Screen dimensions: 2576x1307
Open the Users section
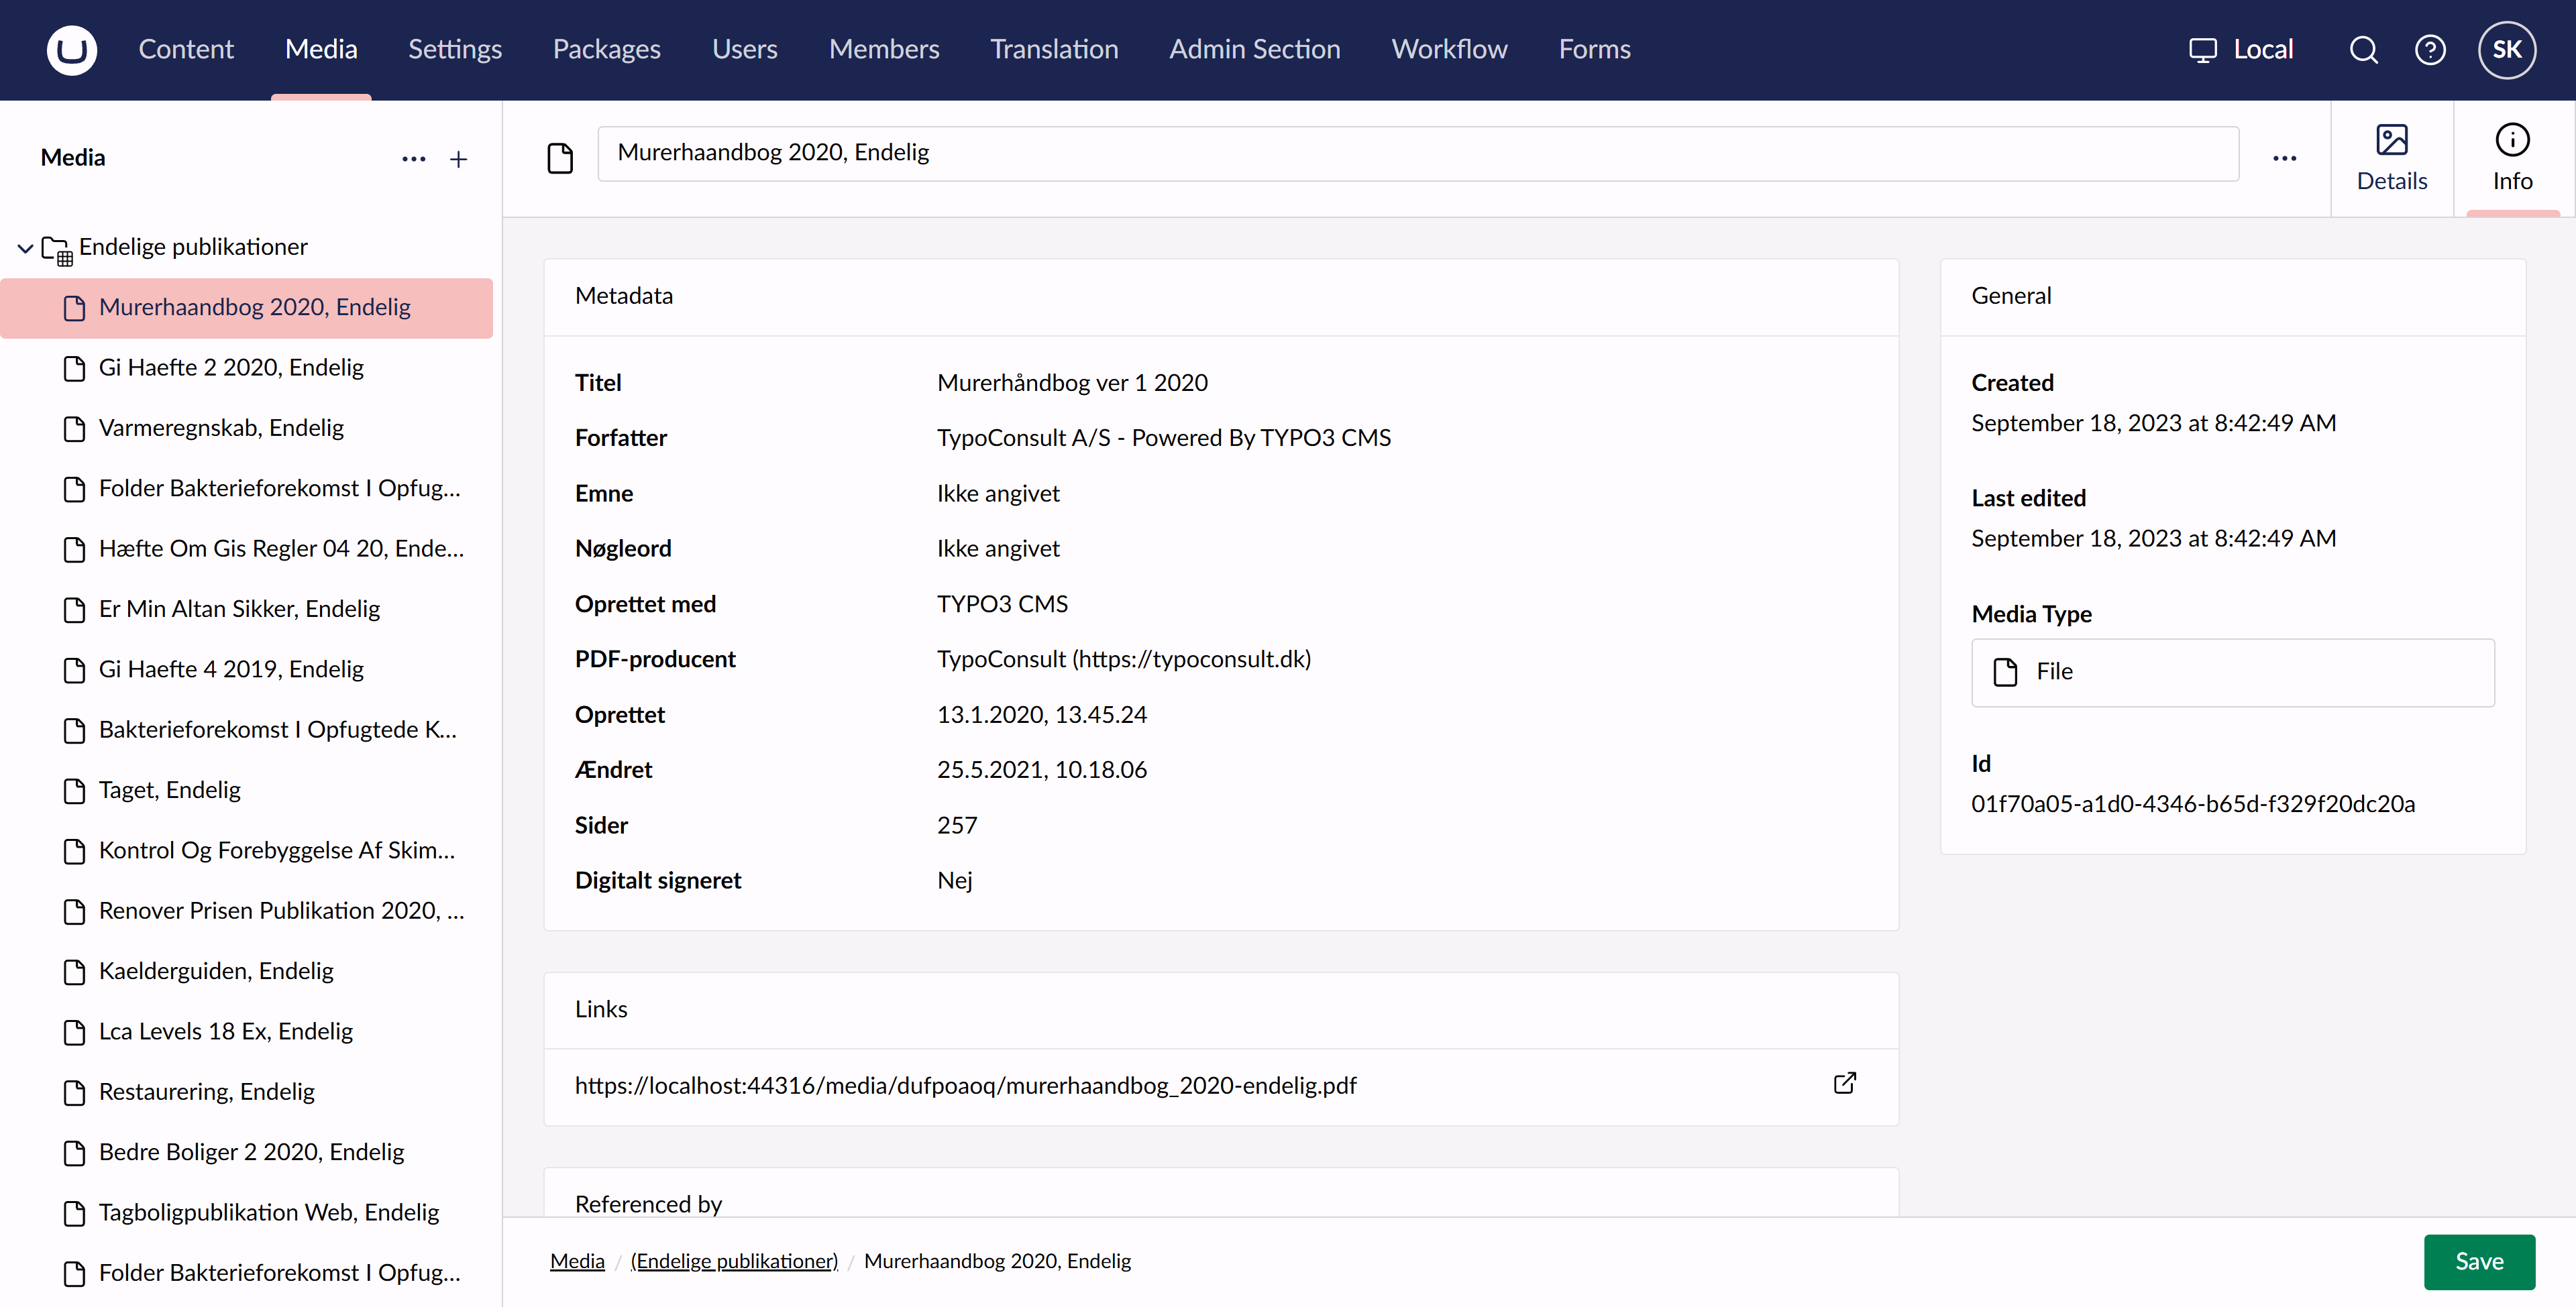tap(744, 49)
